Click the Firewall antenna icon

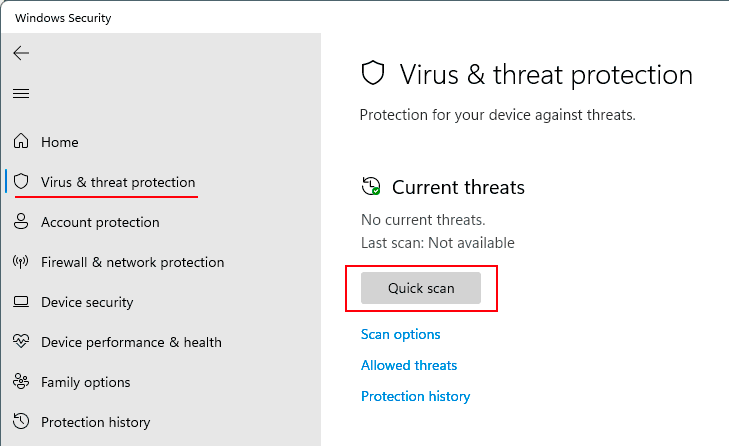[21, 262]
